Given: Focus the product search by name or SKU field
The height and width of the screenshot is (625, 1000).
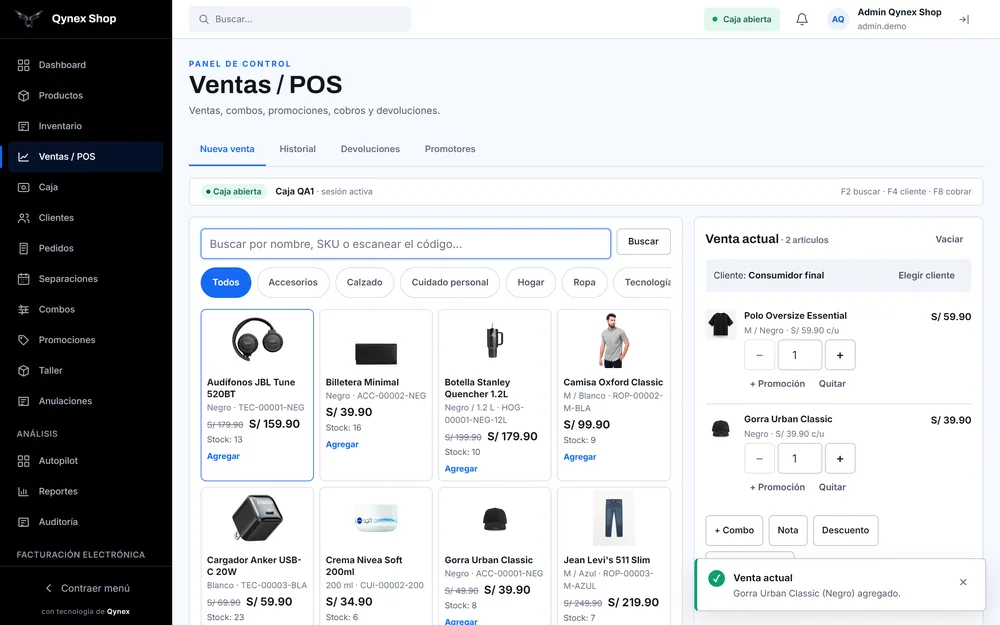Looking at the screenshot, I should click(x=406, y=244).
